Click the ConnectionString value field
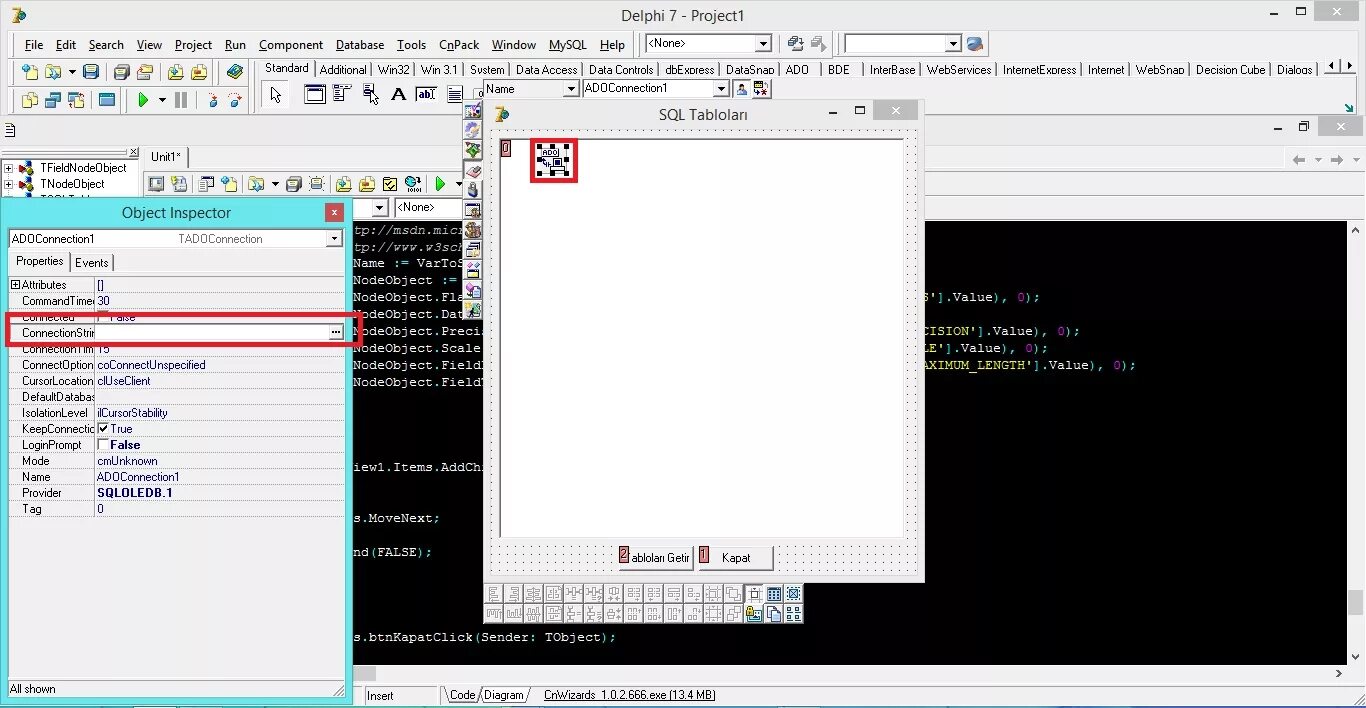Viewport: 1366px width, 708px height. (x=212, y=332)
